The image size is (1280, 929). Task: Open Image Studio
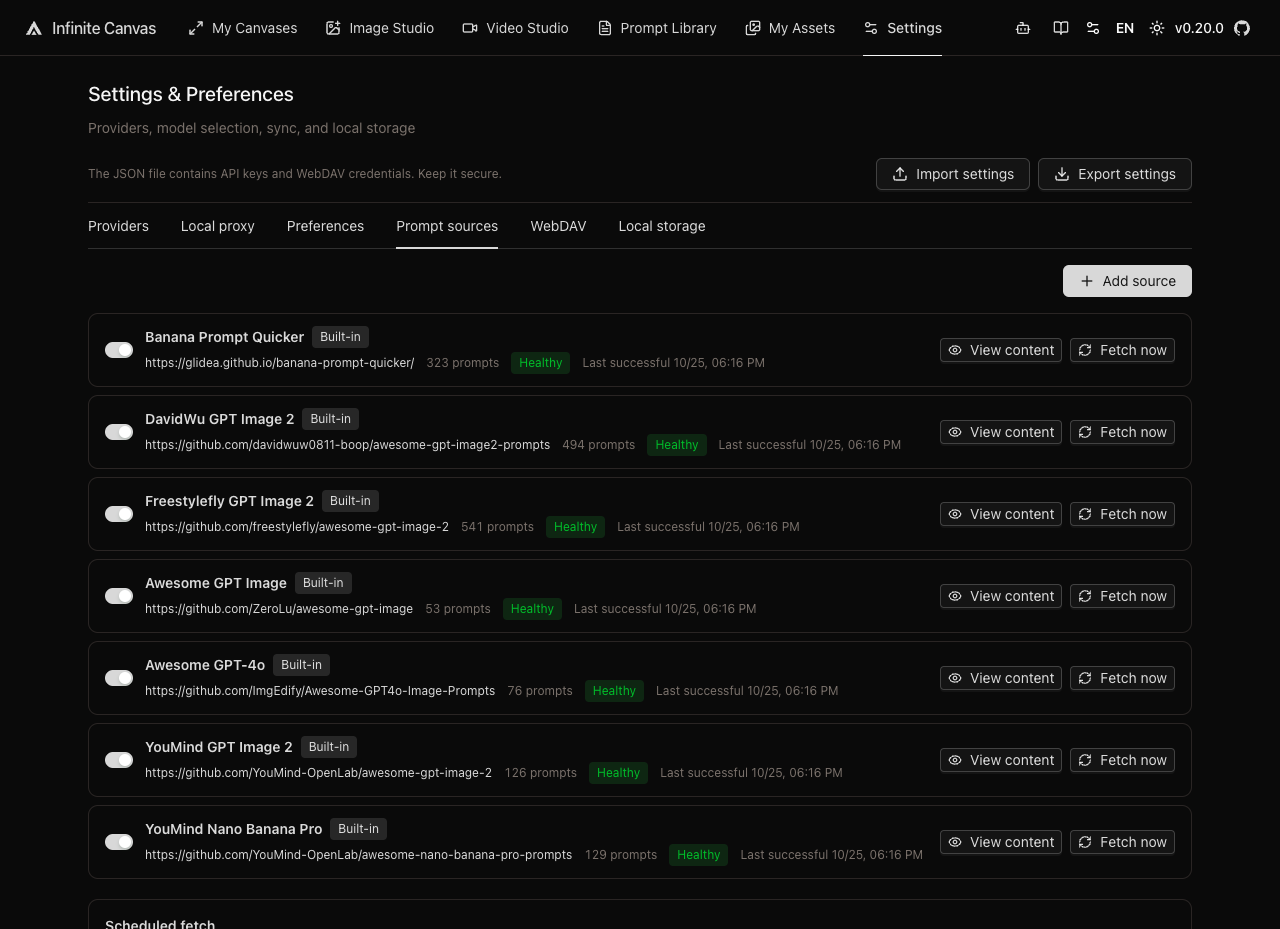coord(380,28)
